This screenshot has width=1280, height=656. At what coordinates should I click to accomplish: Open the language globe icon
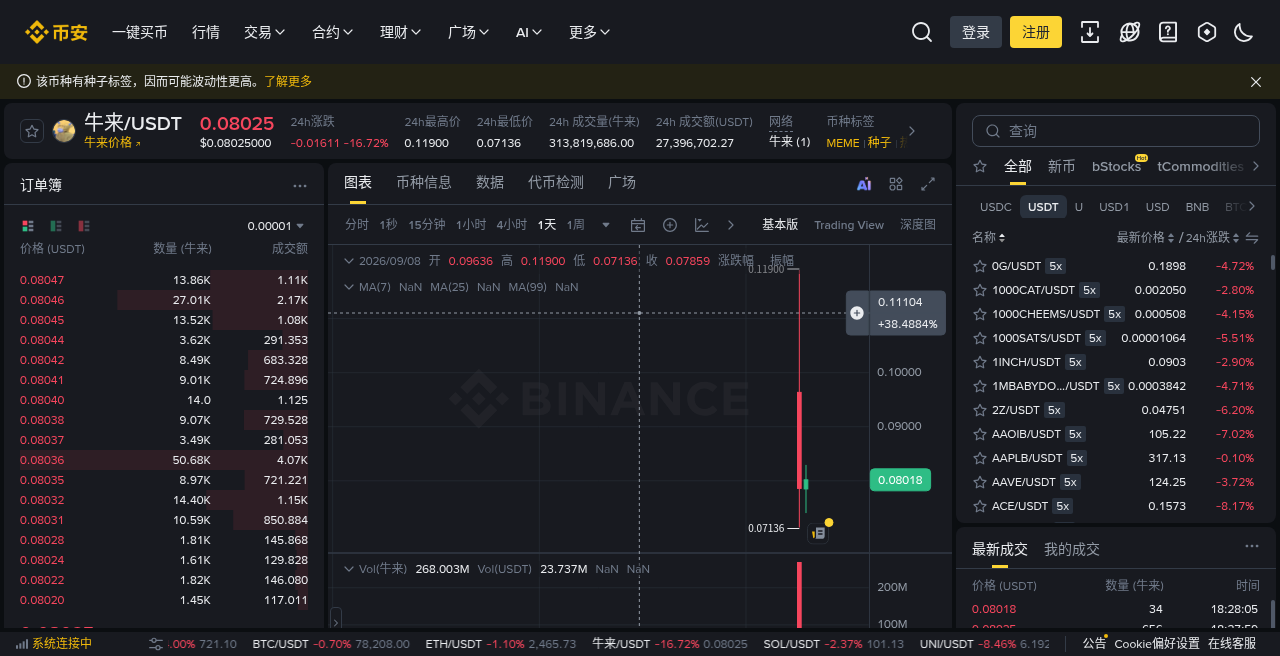pos(1130,32)
